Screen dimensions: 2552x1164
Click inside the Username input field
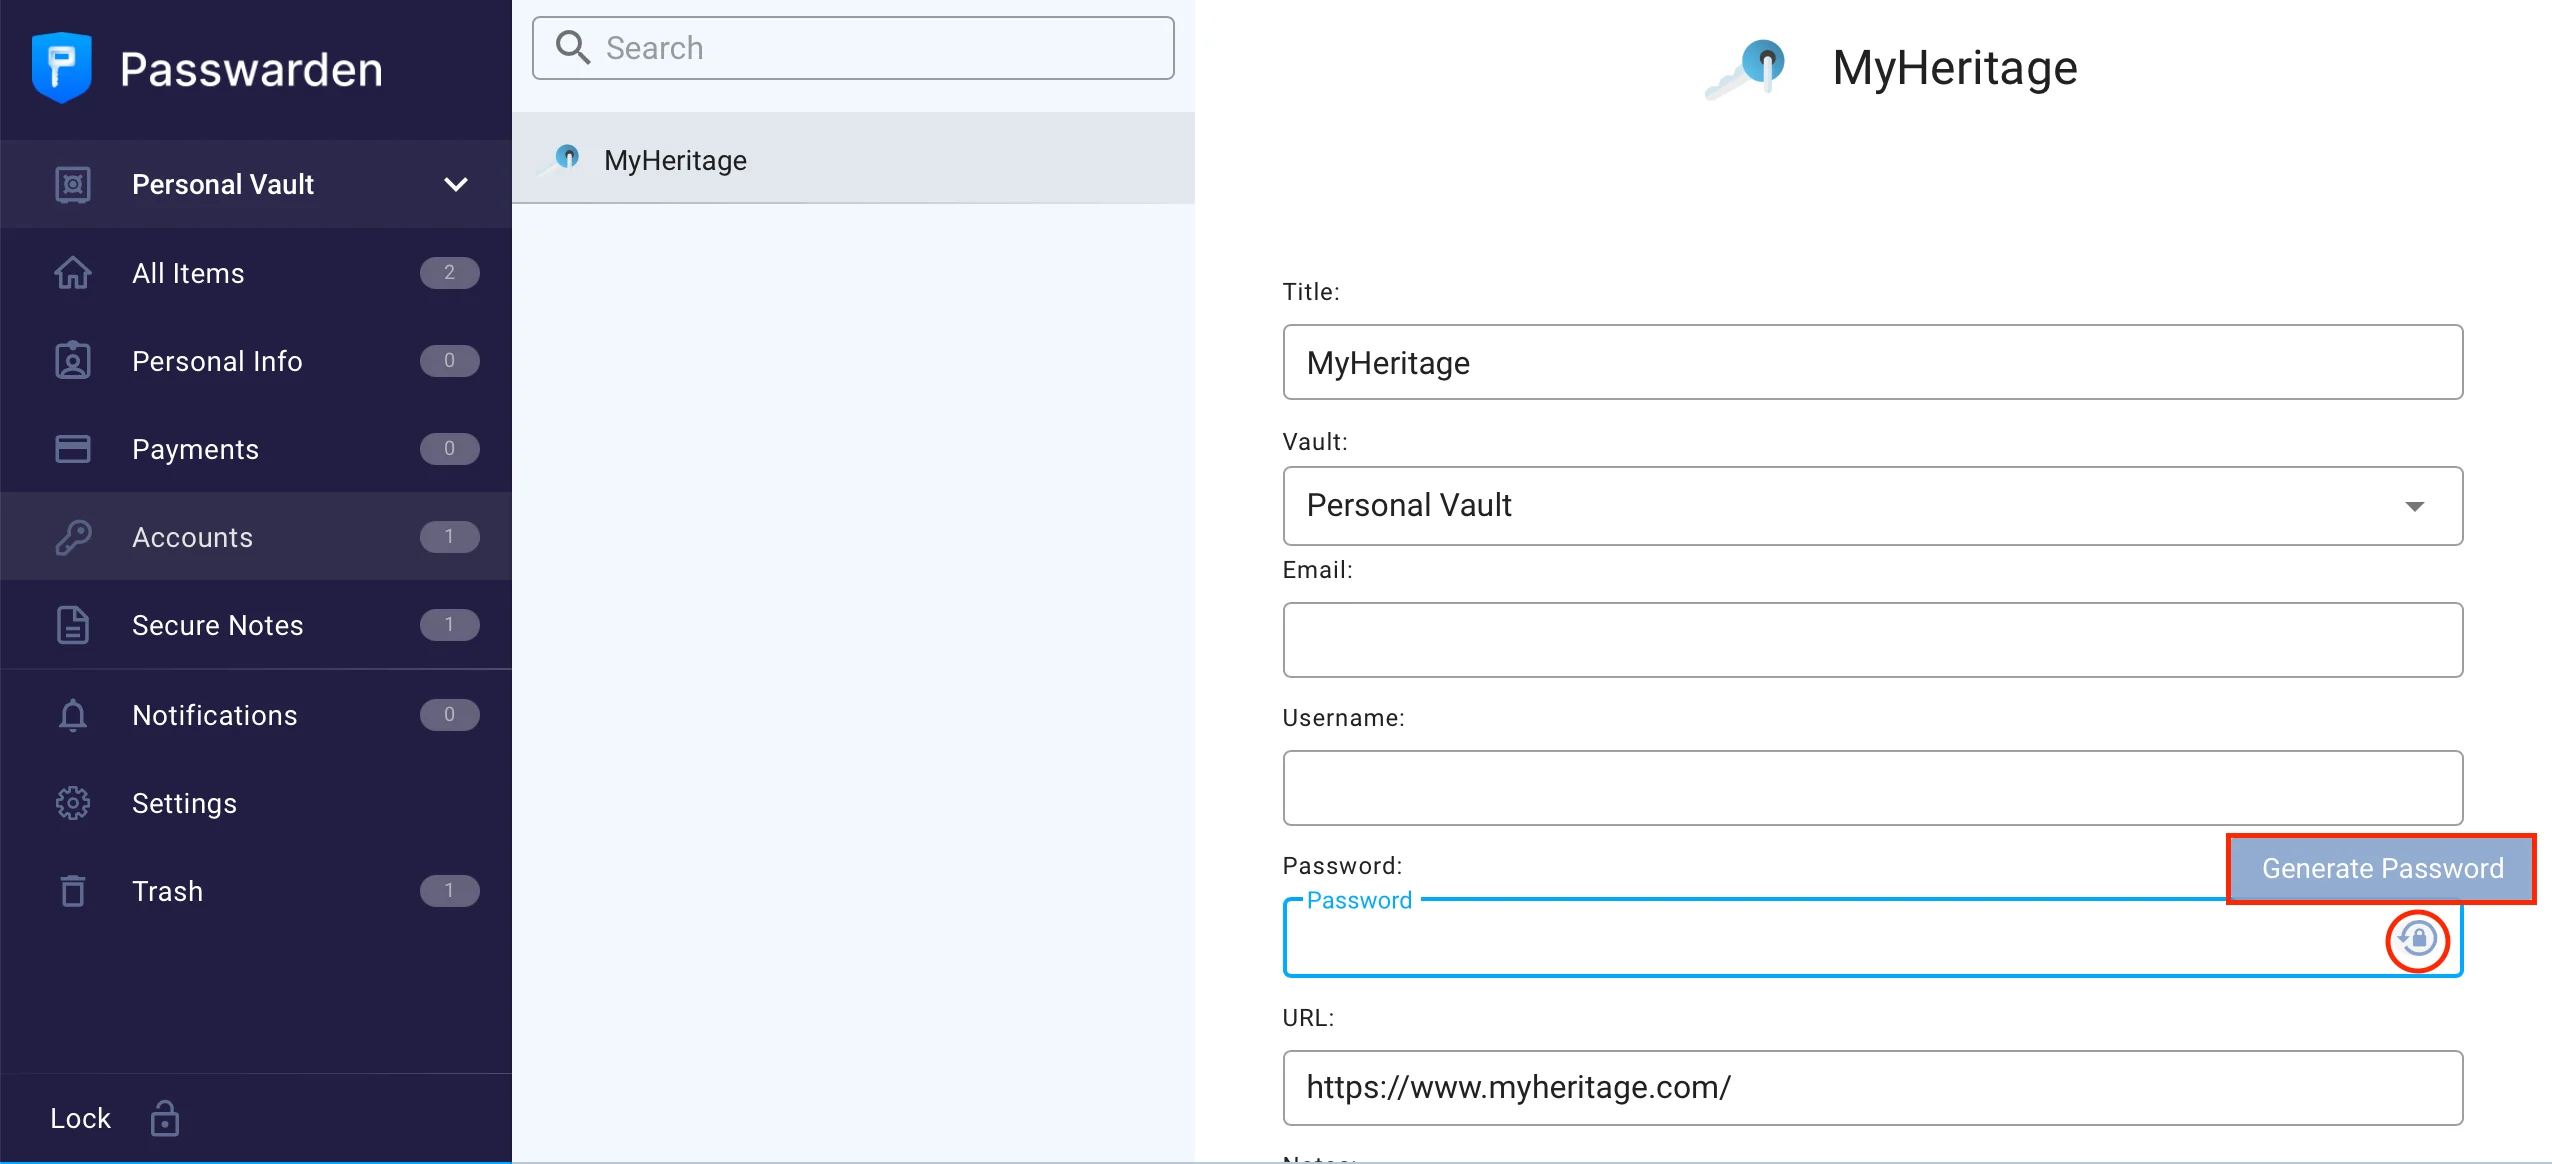coord(1870,788)
